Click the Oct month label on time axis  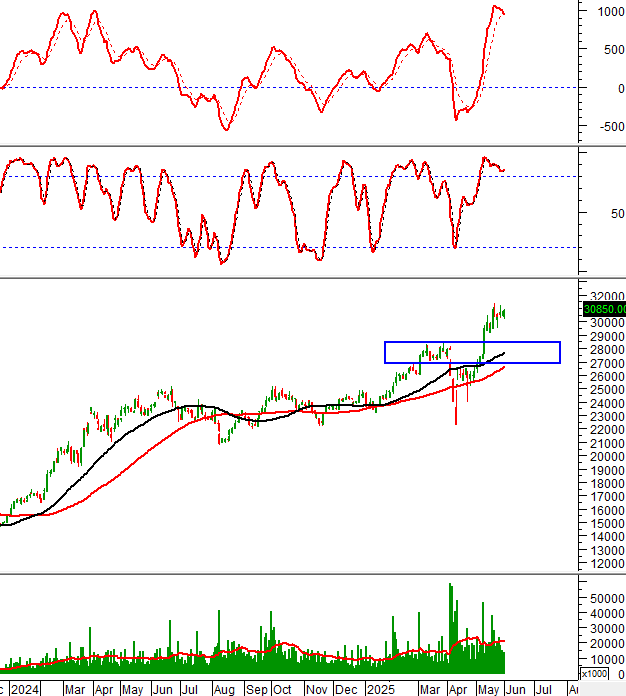click(282, 690)
